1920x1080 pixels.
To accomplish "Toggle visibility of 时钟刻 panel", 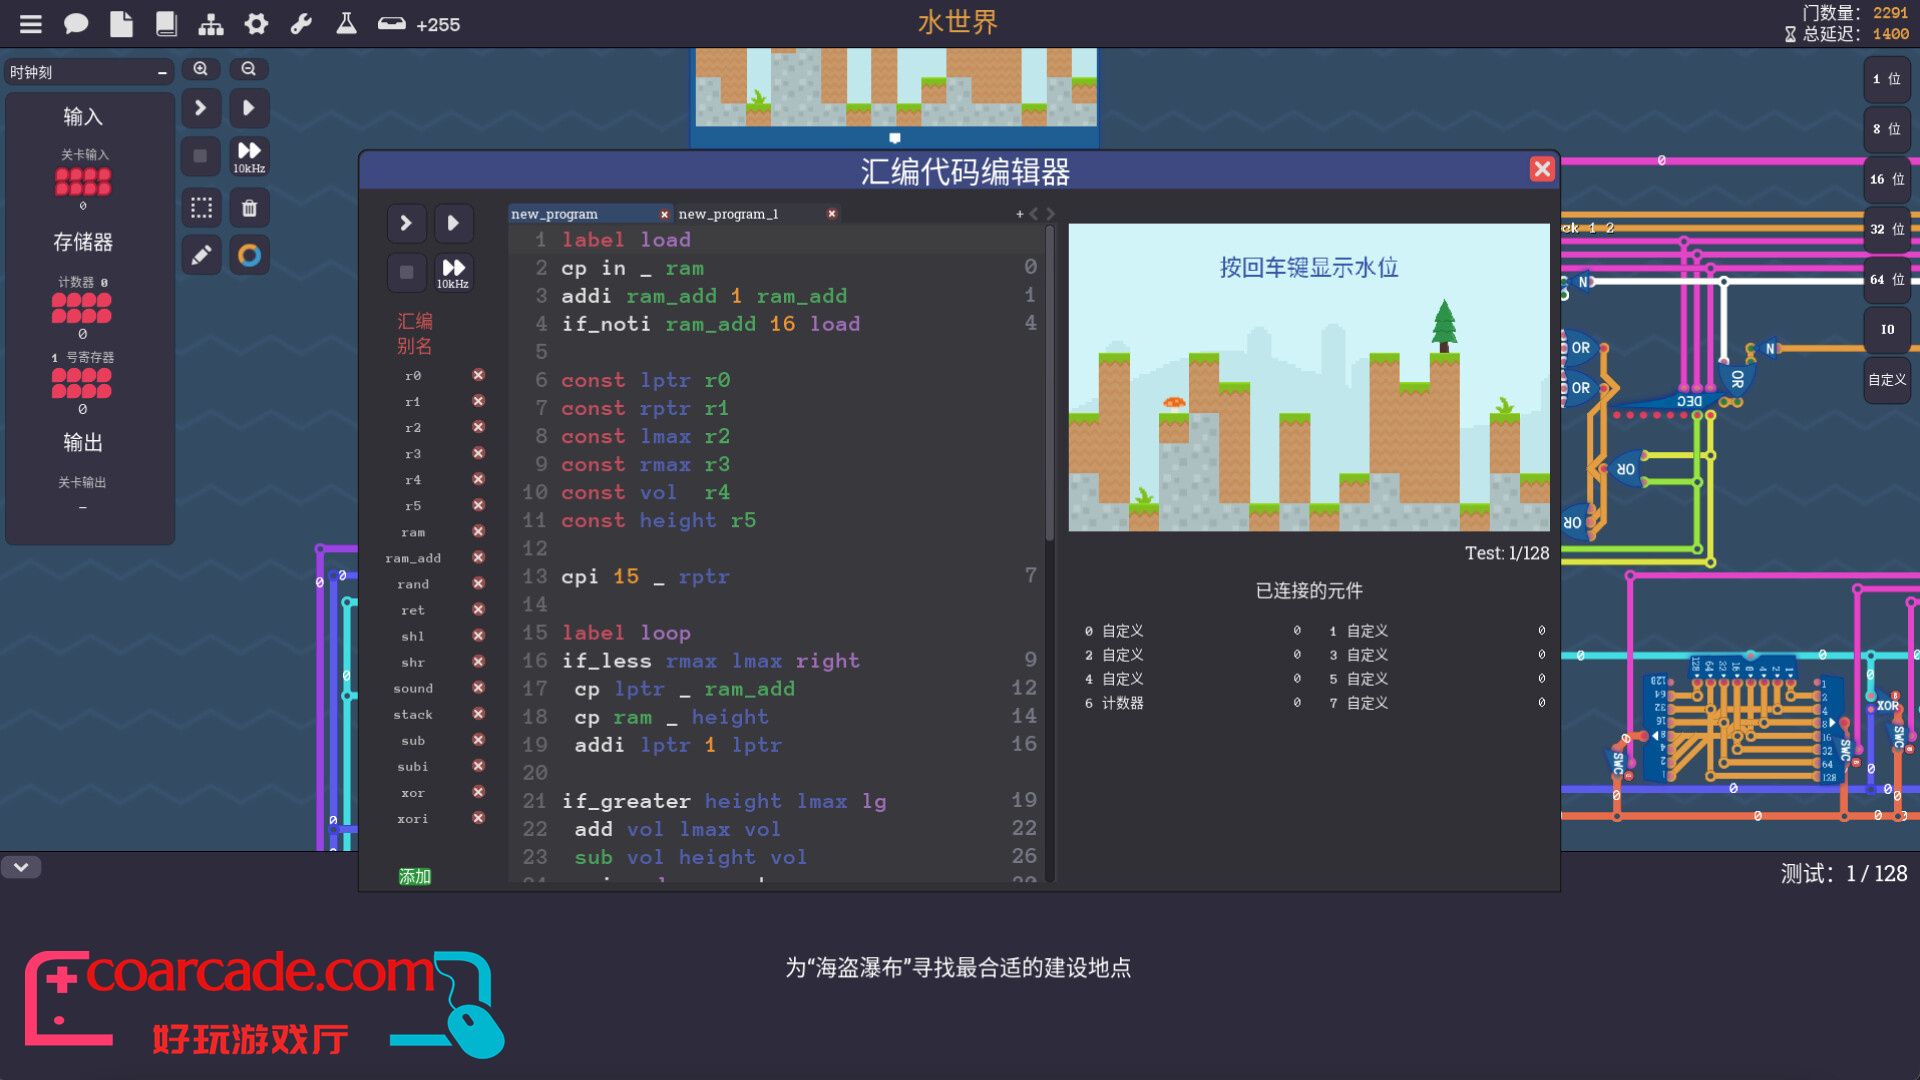I will (161, 71).
